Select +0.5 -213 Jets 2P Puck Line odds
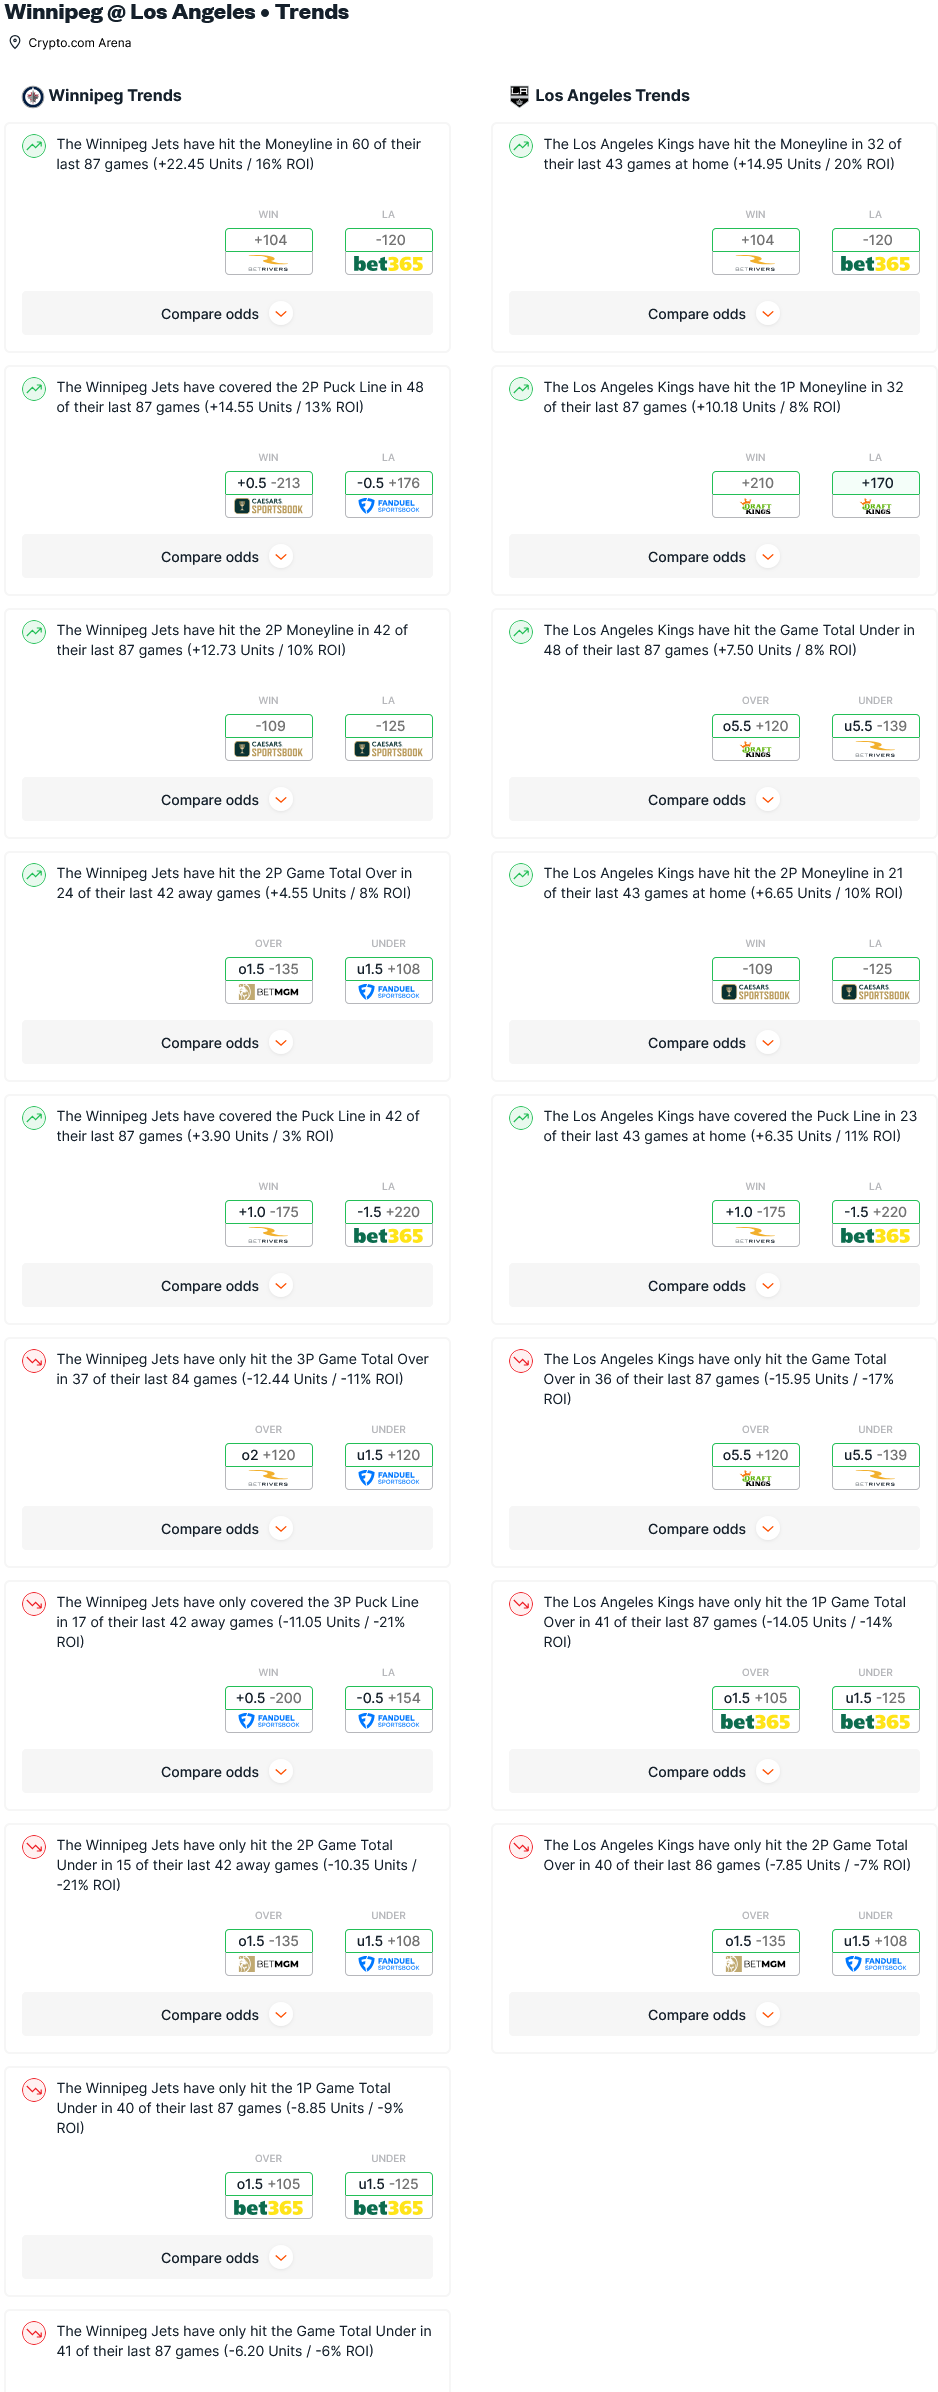This screenshot has width=938, height=2392. click(269, 483)
